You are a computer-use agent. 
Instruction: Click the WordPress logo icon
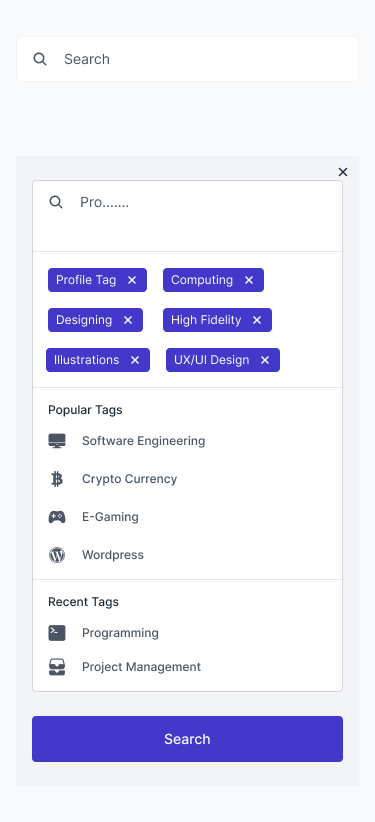[x=57, y=555]
